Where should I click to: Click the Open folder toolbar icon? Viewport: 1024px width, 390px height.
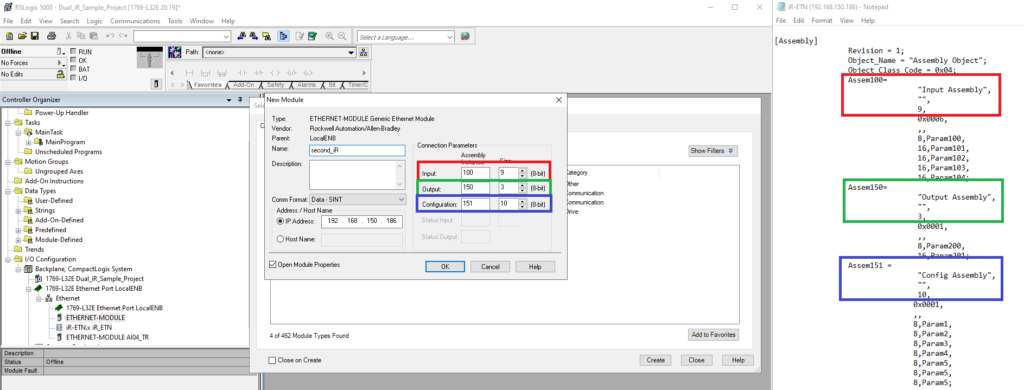click(x=22, y=36)
